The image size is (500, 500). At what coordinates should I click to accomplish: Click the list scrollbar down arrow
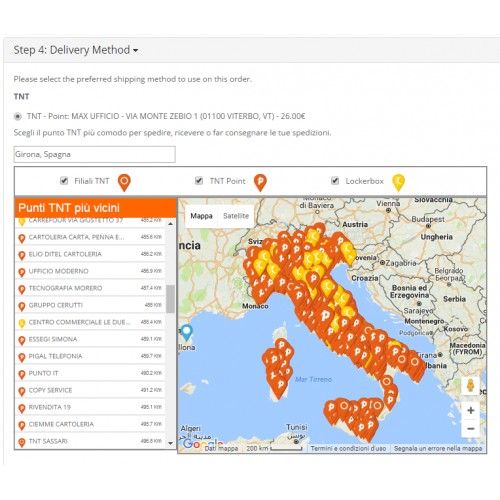(x=170, y=443)
